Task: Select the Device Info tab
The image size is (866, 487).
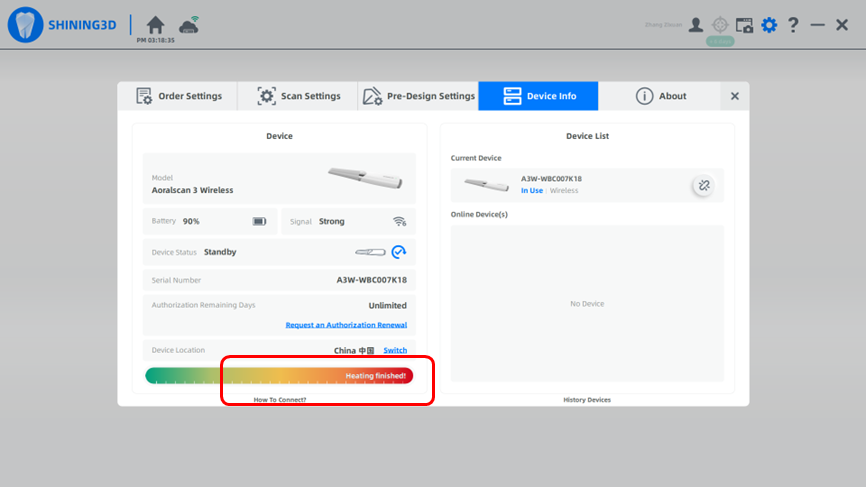Action: point(538,96)
